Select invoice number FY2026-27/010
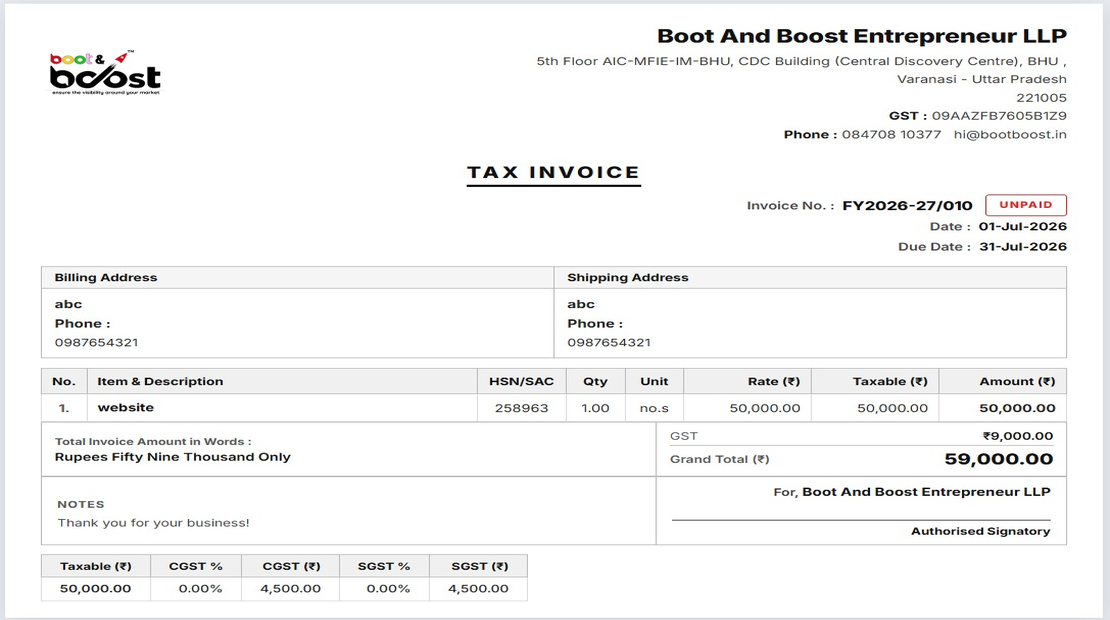The width and height of the screenshot is (1110, 620). pyautogui.click(x=907, y=206)
